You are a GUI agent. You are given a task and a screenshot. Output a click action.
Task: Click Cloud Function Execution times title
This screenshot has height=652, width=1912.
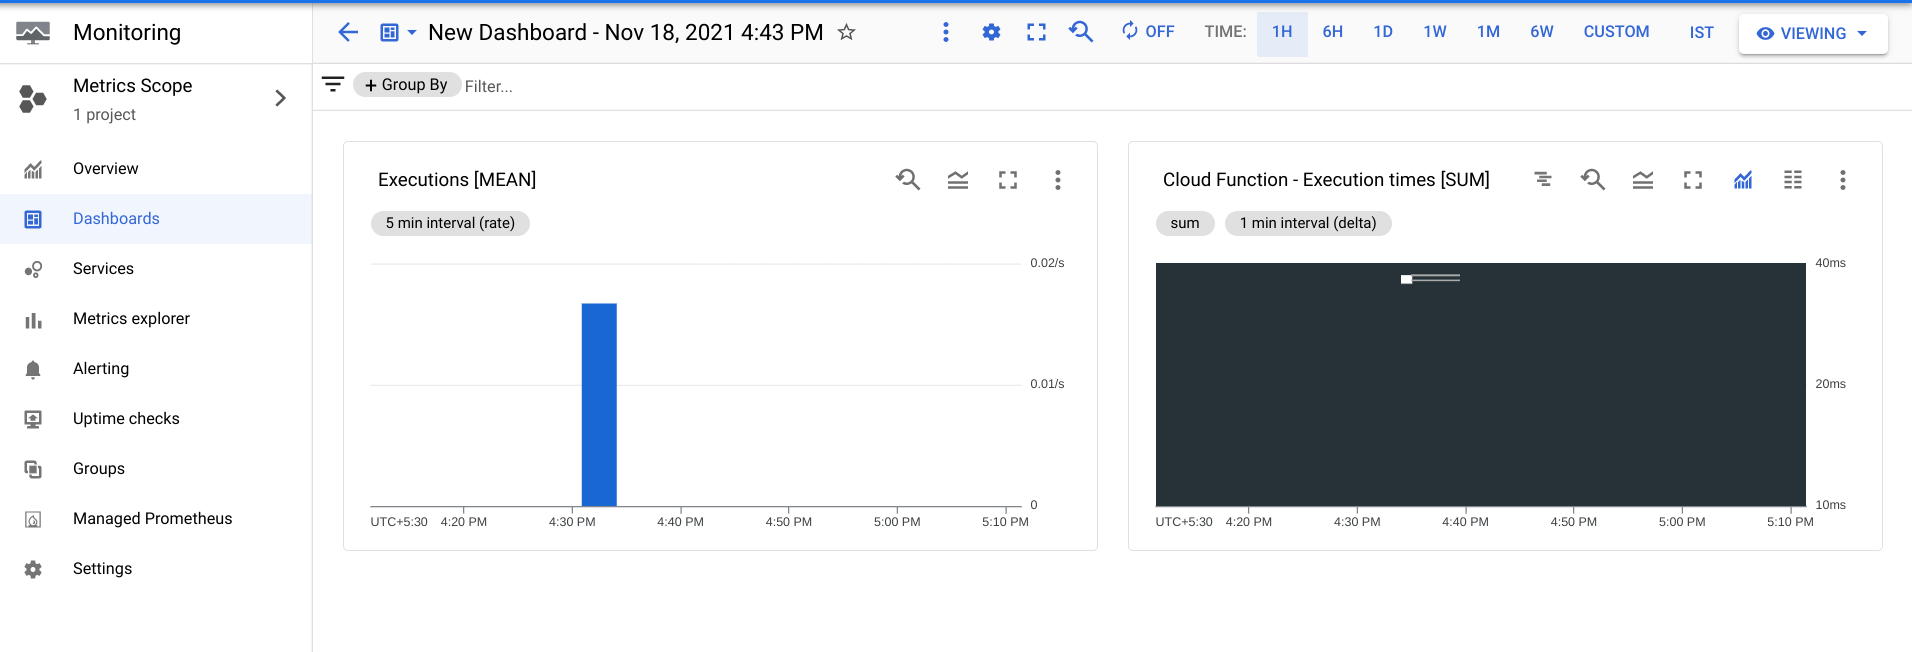(1326, 180)
